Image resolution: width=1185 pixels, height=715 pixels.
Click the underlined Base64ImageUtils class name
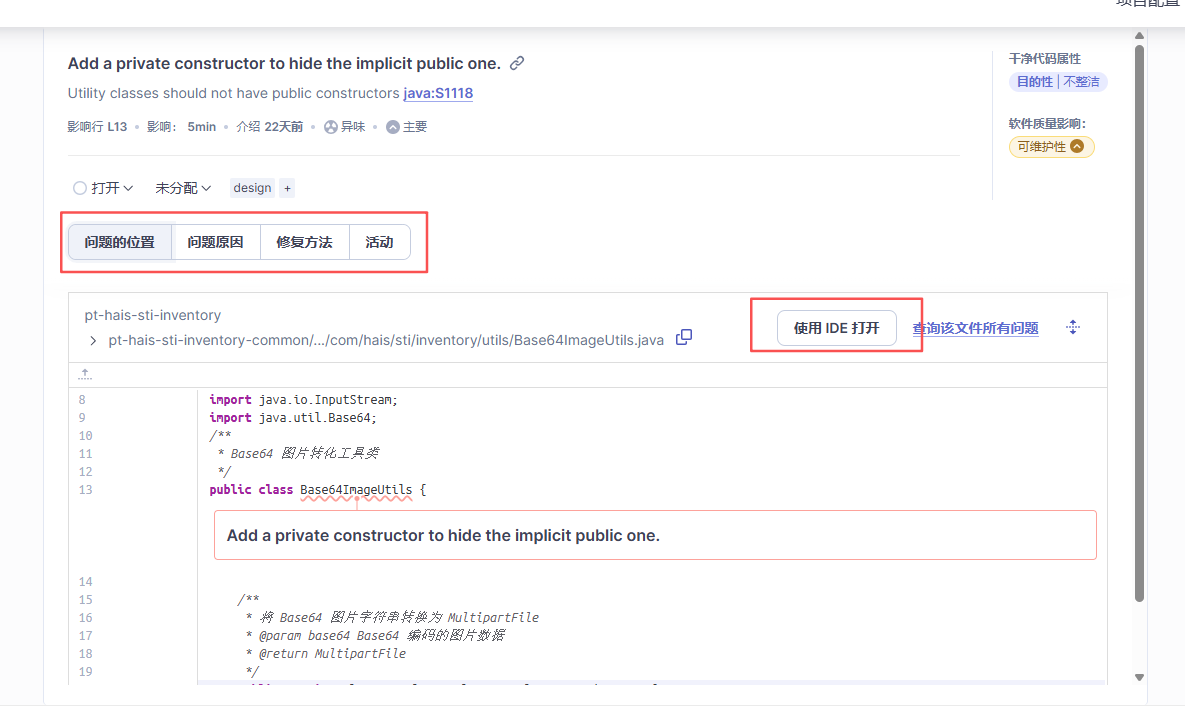pyautogui.click(x=356, y=490)
